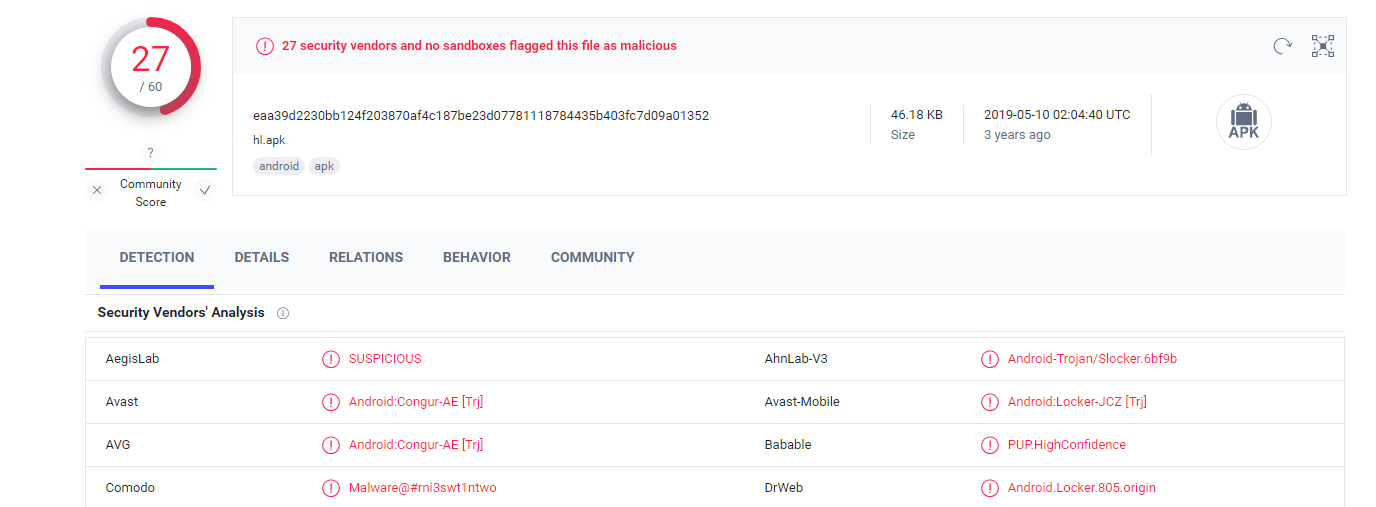1376x507 pixels.
Task: Vote harmless with the community checkmark button
Action: coord(205,190)
